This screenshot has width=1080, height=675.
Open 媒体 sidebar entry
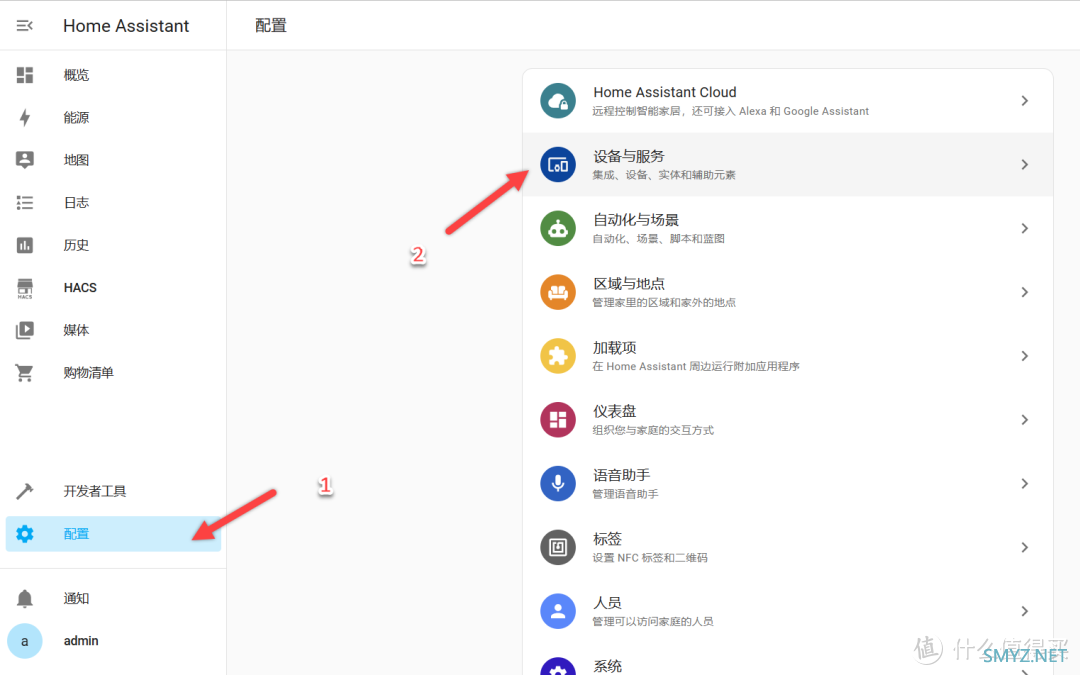(x=76, y=330)
